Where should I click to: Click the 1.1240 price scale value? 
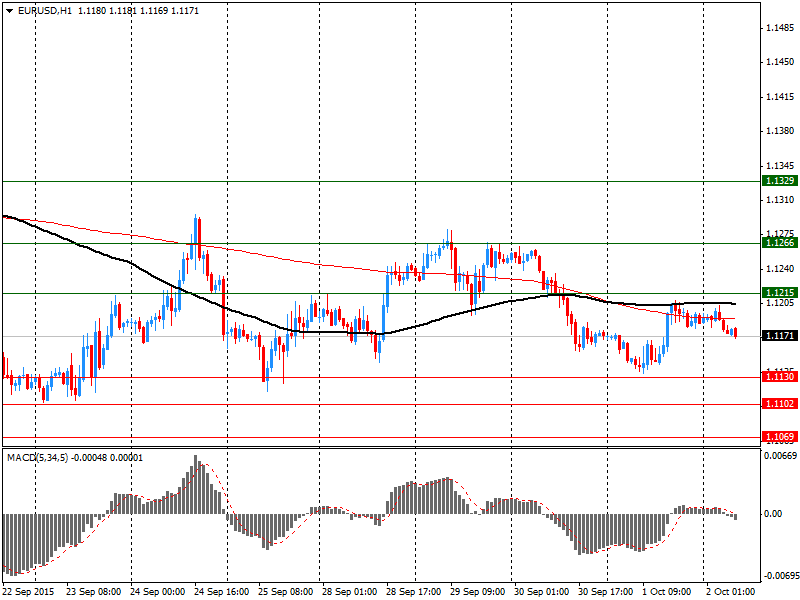tap(780, 268)
